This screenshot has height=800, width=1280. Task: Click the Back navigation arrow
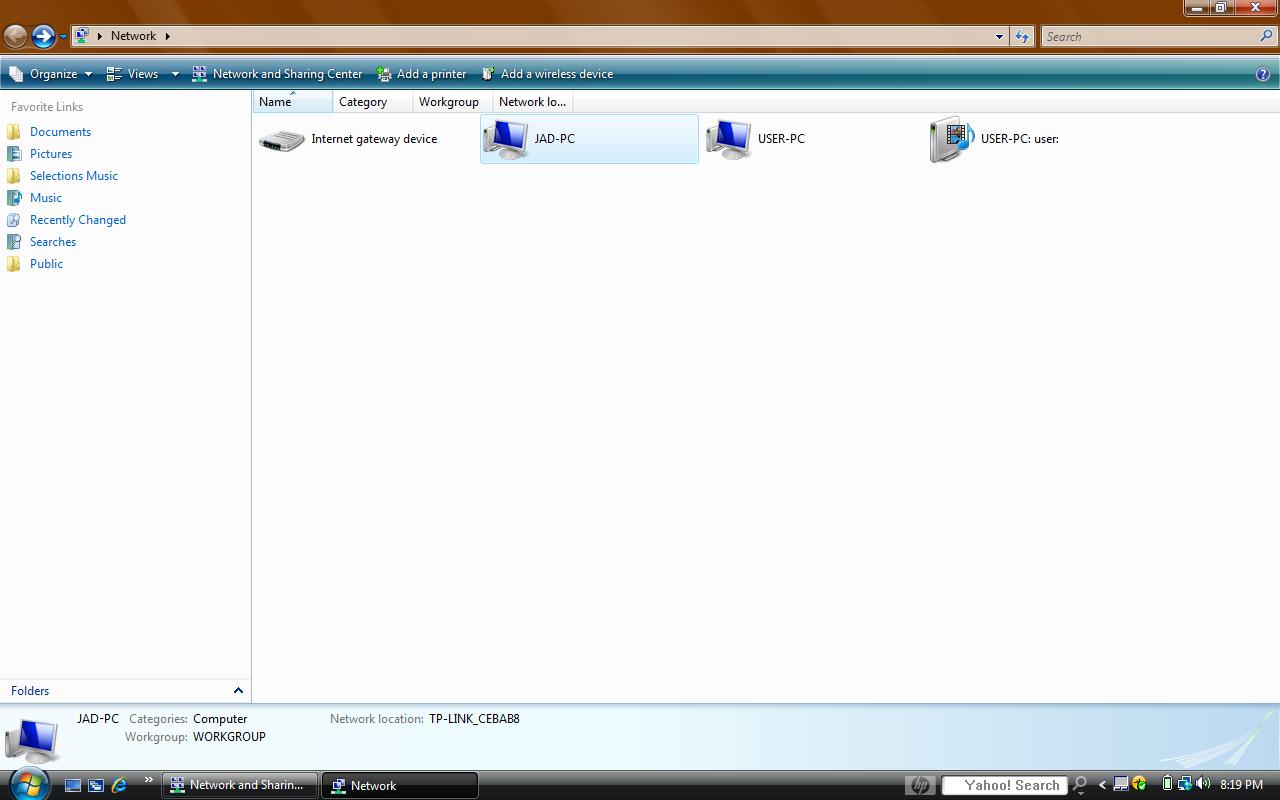pyautogui.click(x=15, y=37)
